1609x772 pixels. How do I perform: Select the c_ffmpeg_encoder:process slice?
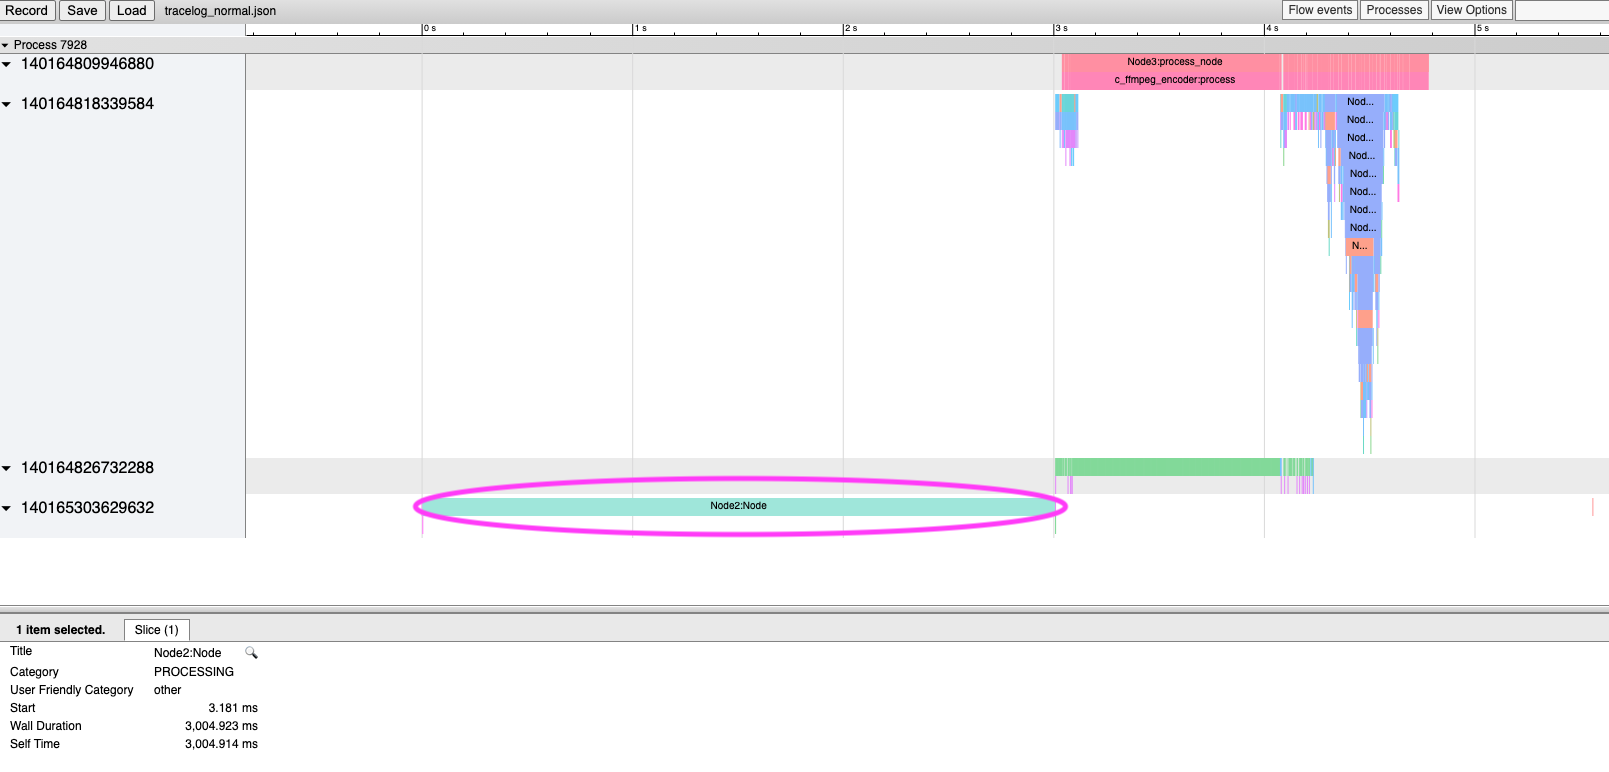(x=1174, y=80)
